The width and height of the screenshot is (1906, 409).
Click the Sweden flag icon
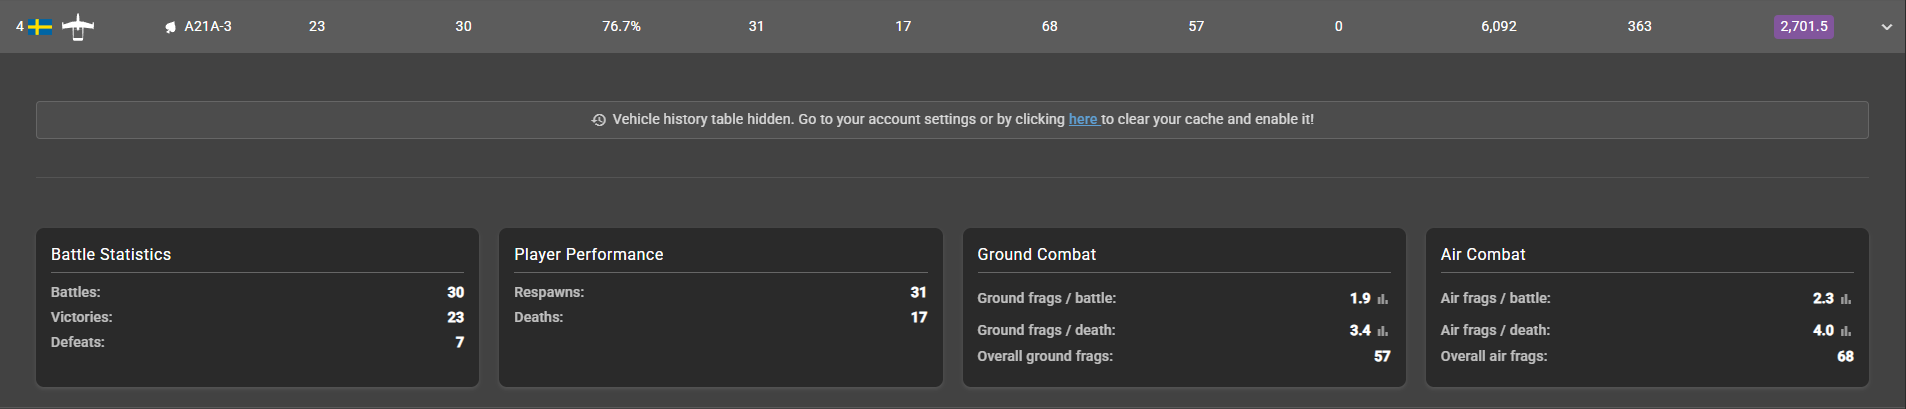pos(40,27)
